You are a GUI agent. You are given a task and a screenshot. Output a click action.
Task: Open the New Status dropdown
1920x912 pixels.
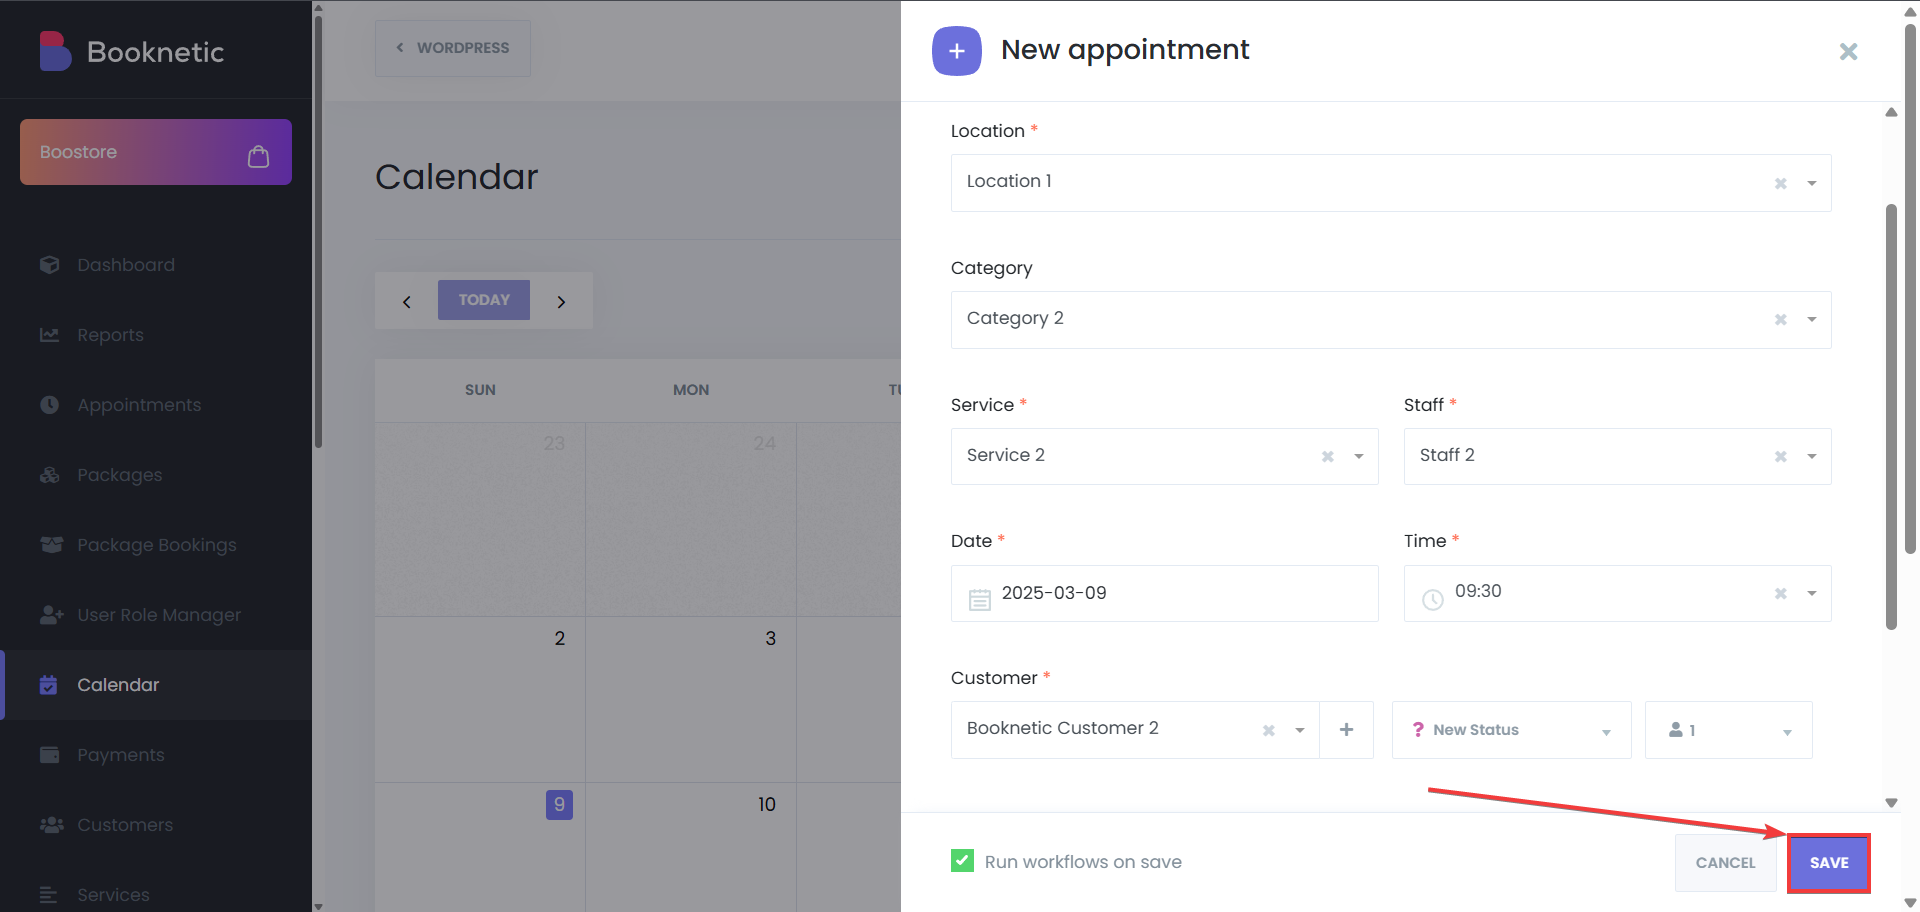coord(1511,730)
